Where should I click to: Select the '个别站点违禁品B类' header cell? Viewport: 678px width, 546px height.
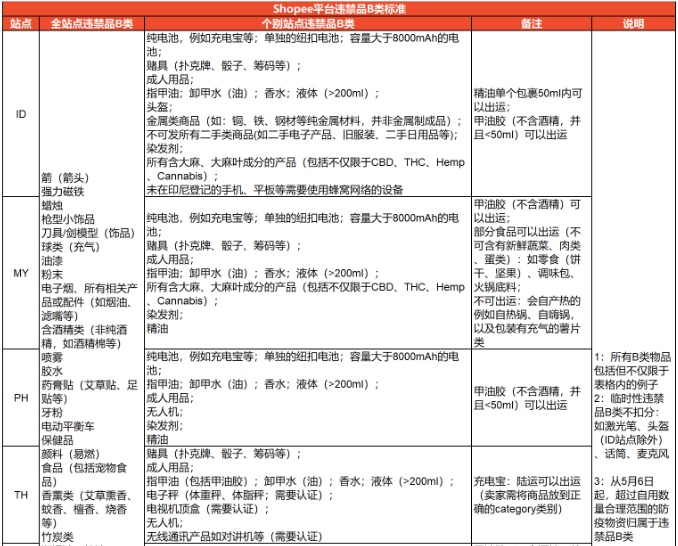pyautogui.click(x=308, y=23)
